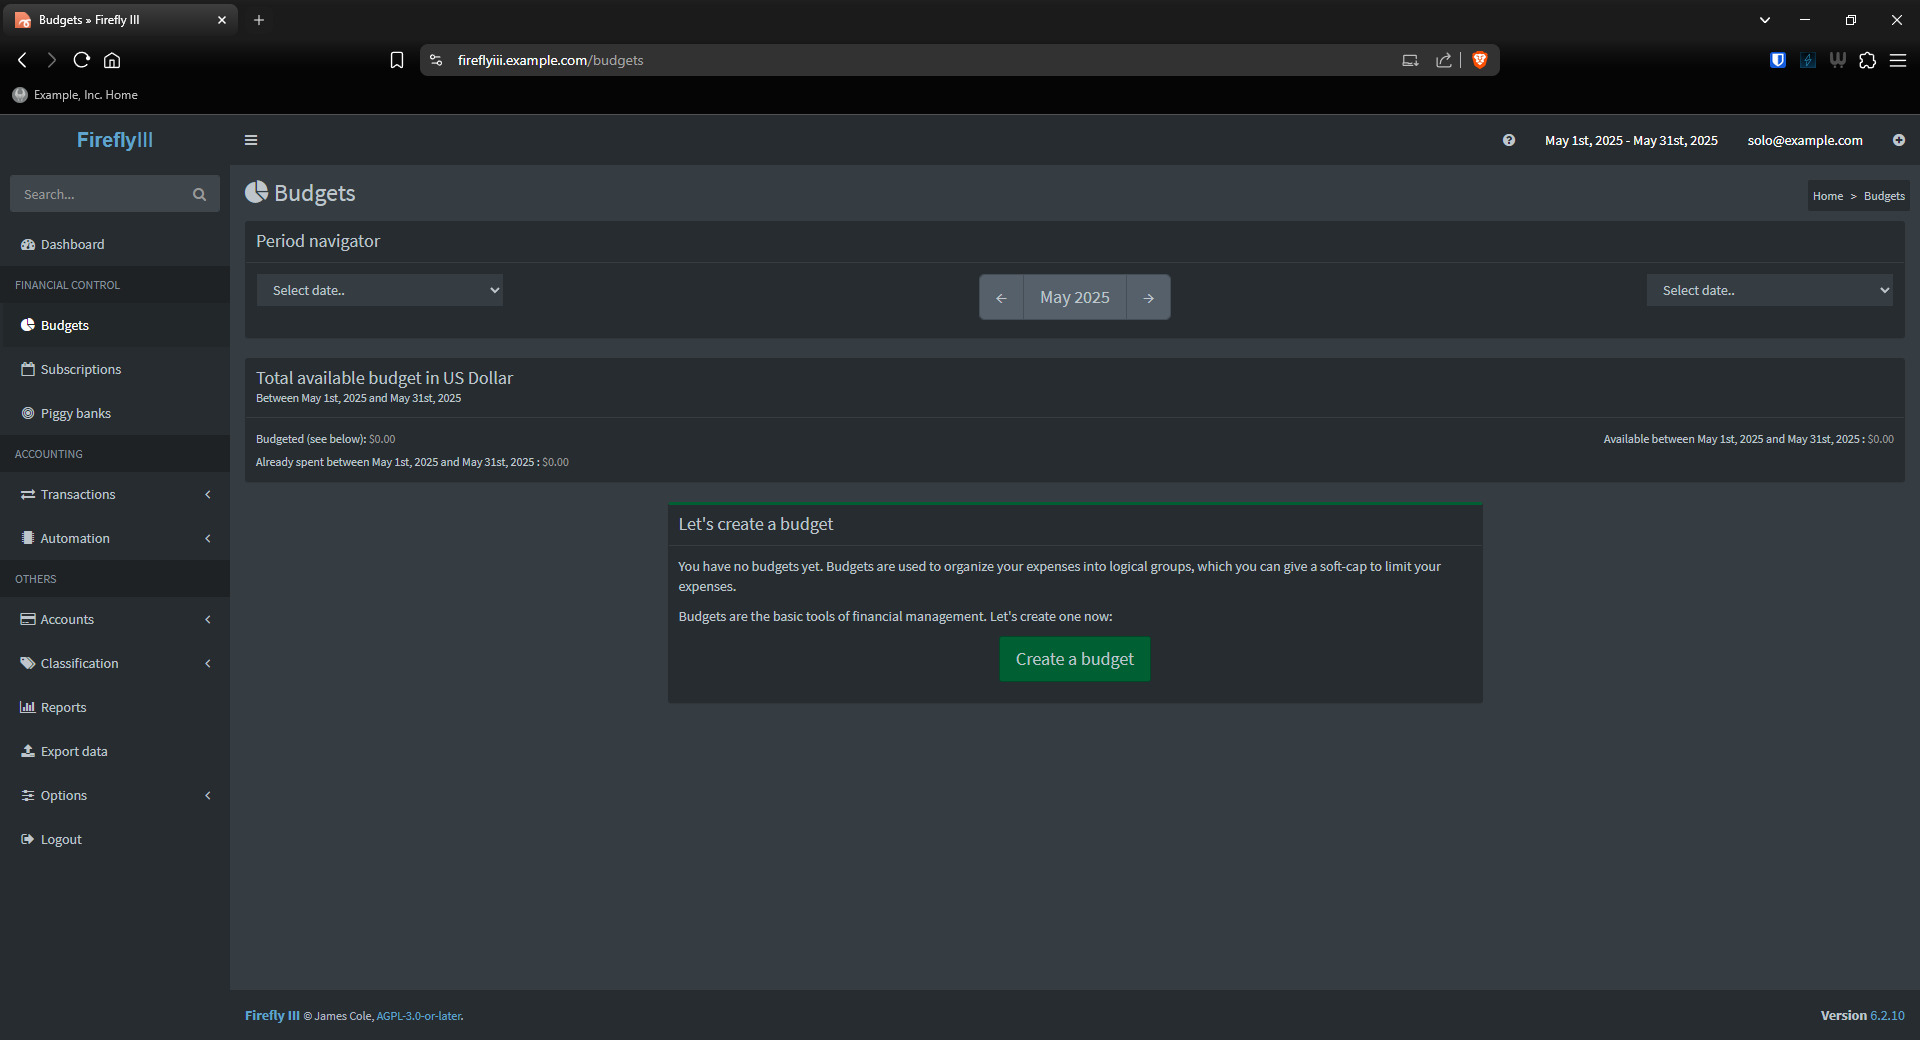
Task: Open the browser extensions puzzle icon
Action: [x=1867, y=60]
